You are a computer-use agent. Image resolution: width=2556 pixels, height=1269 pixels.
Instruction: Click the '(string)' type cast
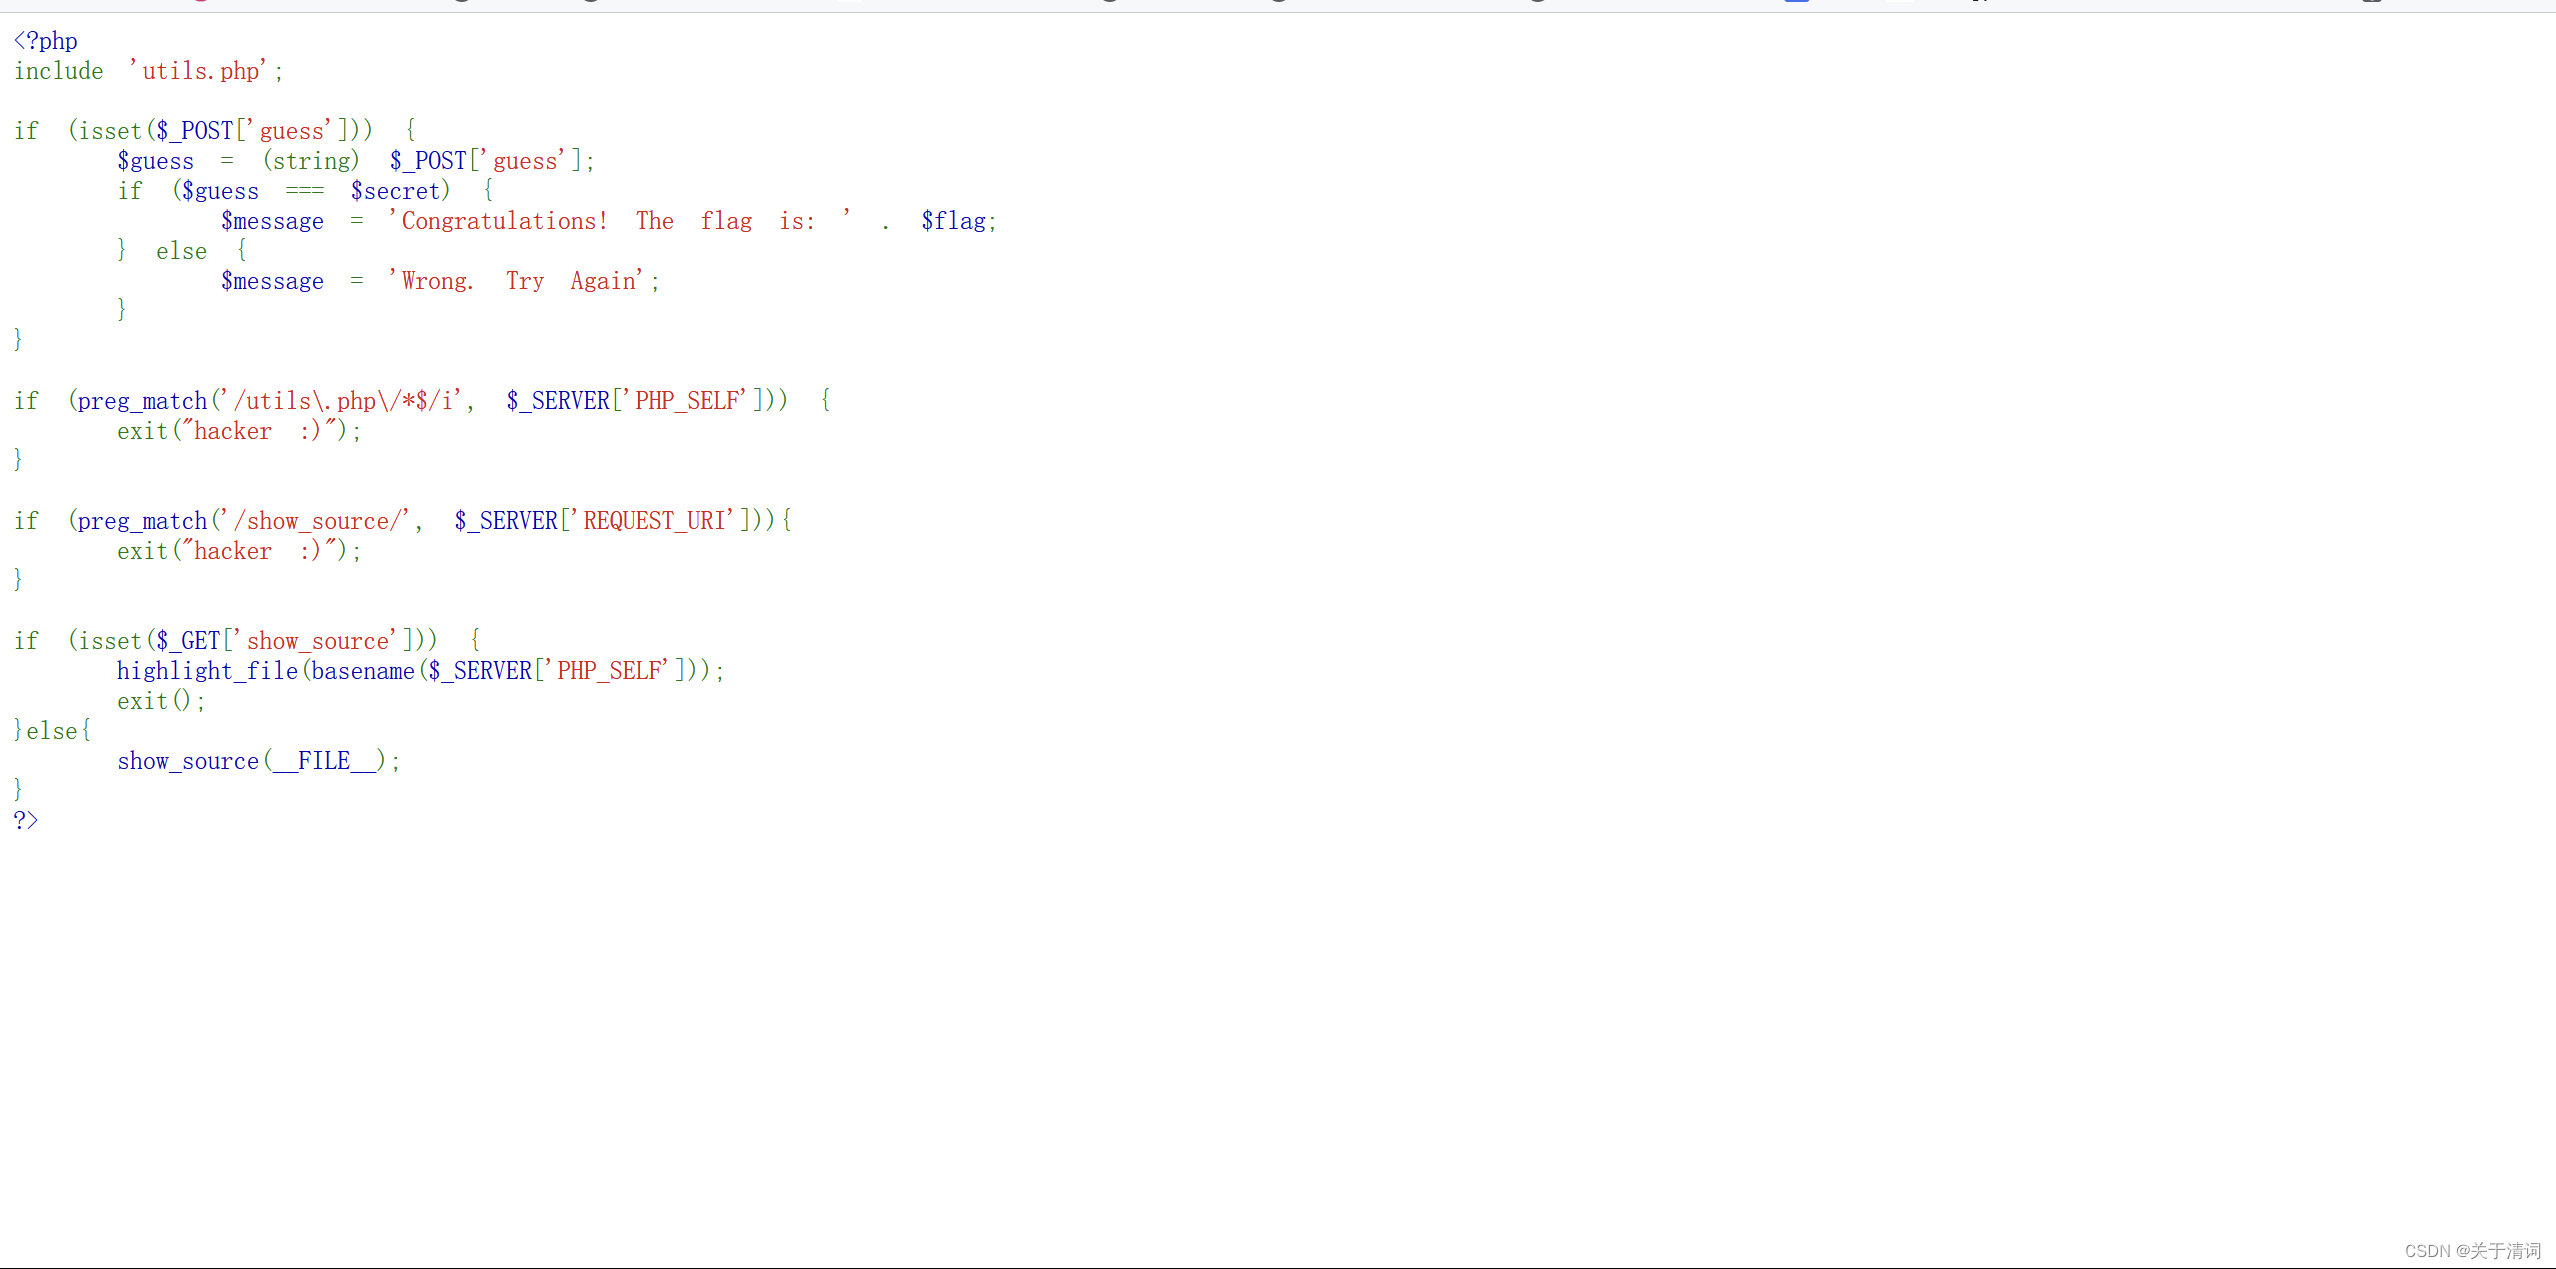tap(310, 161)
